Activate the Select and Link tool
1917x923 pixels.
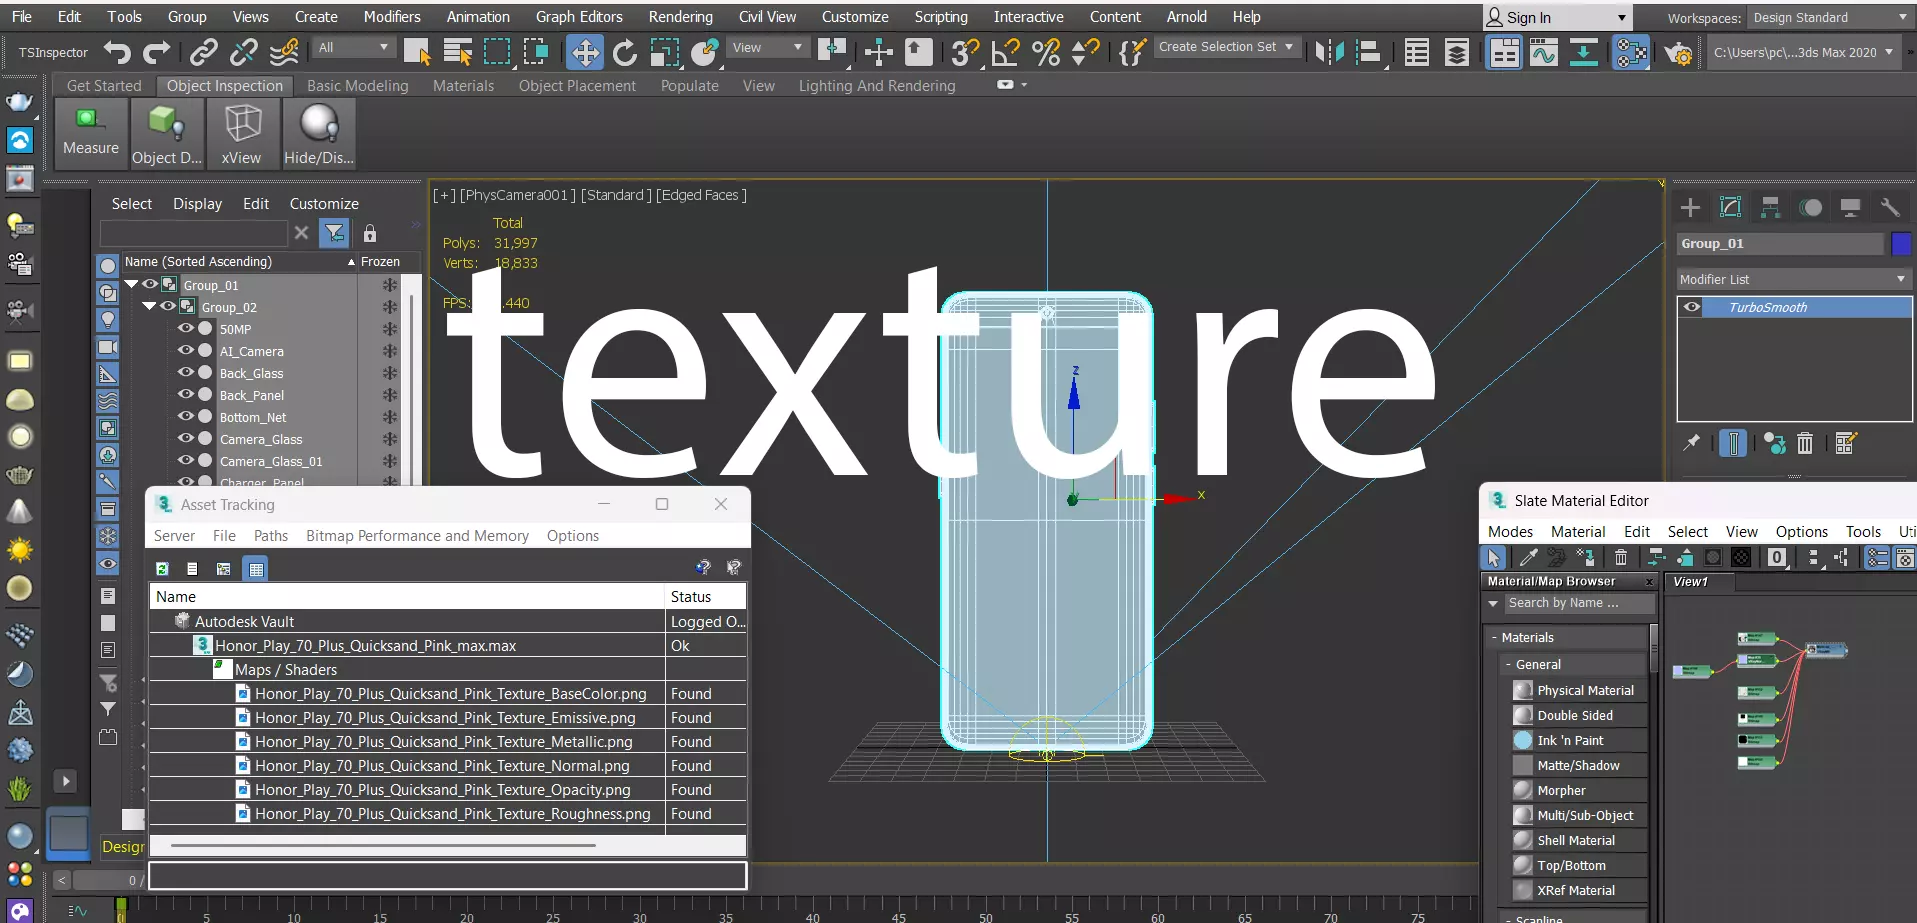pos(204,52)
